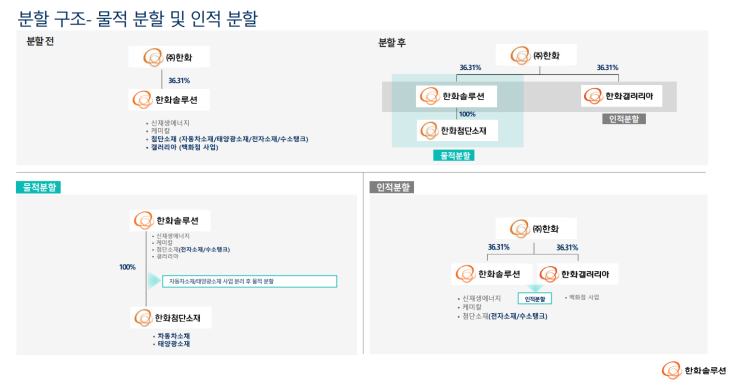
Task: Click the 갤러리아 bullet in the lower 물적분할 section
Action: 165,256
